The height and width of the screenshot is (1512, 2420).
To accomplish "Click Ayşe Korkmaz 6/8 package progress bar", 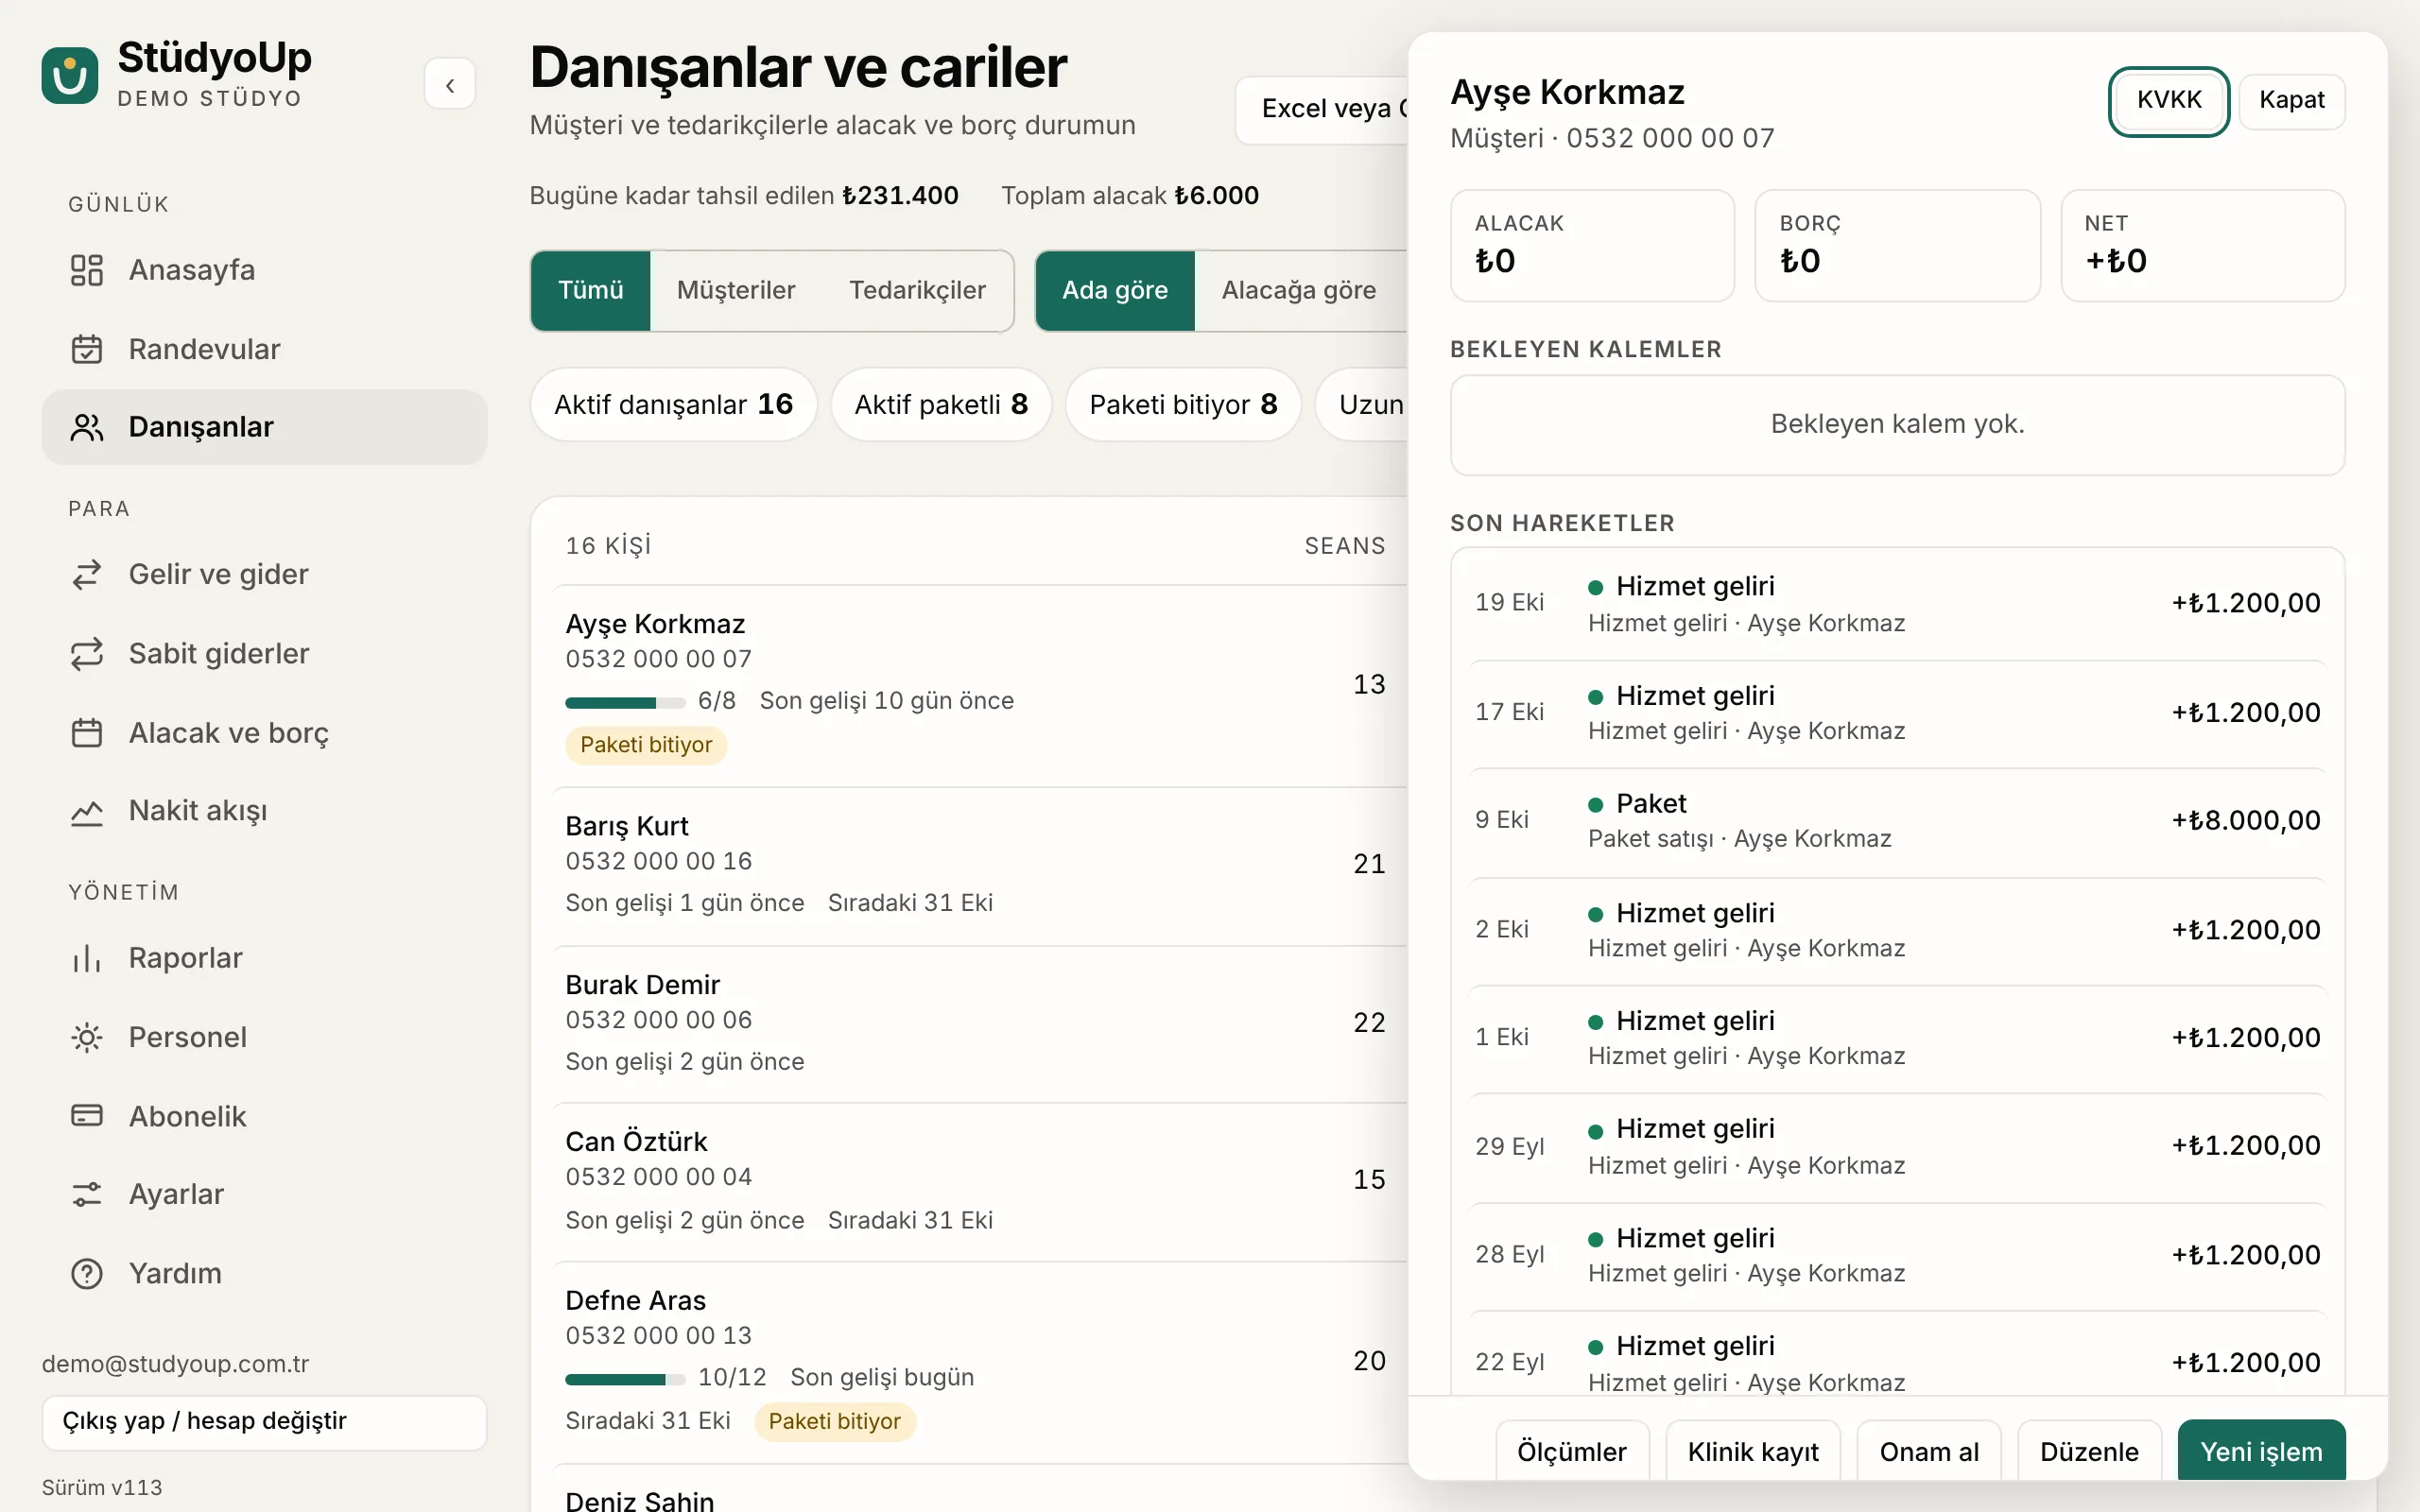I will tap(625, 703).
